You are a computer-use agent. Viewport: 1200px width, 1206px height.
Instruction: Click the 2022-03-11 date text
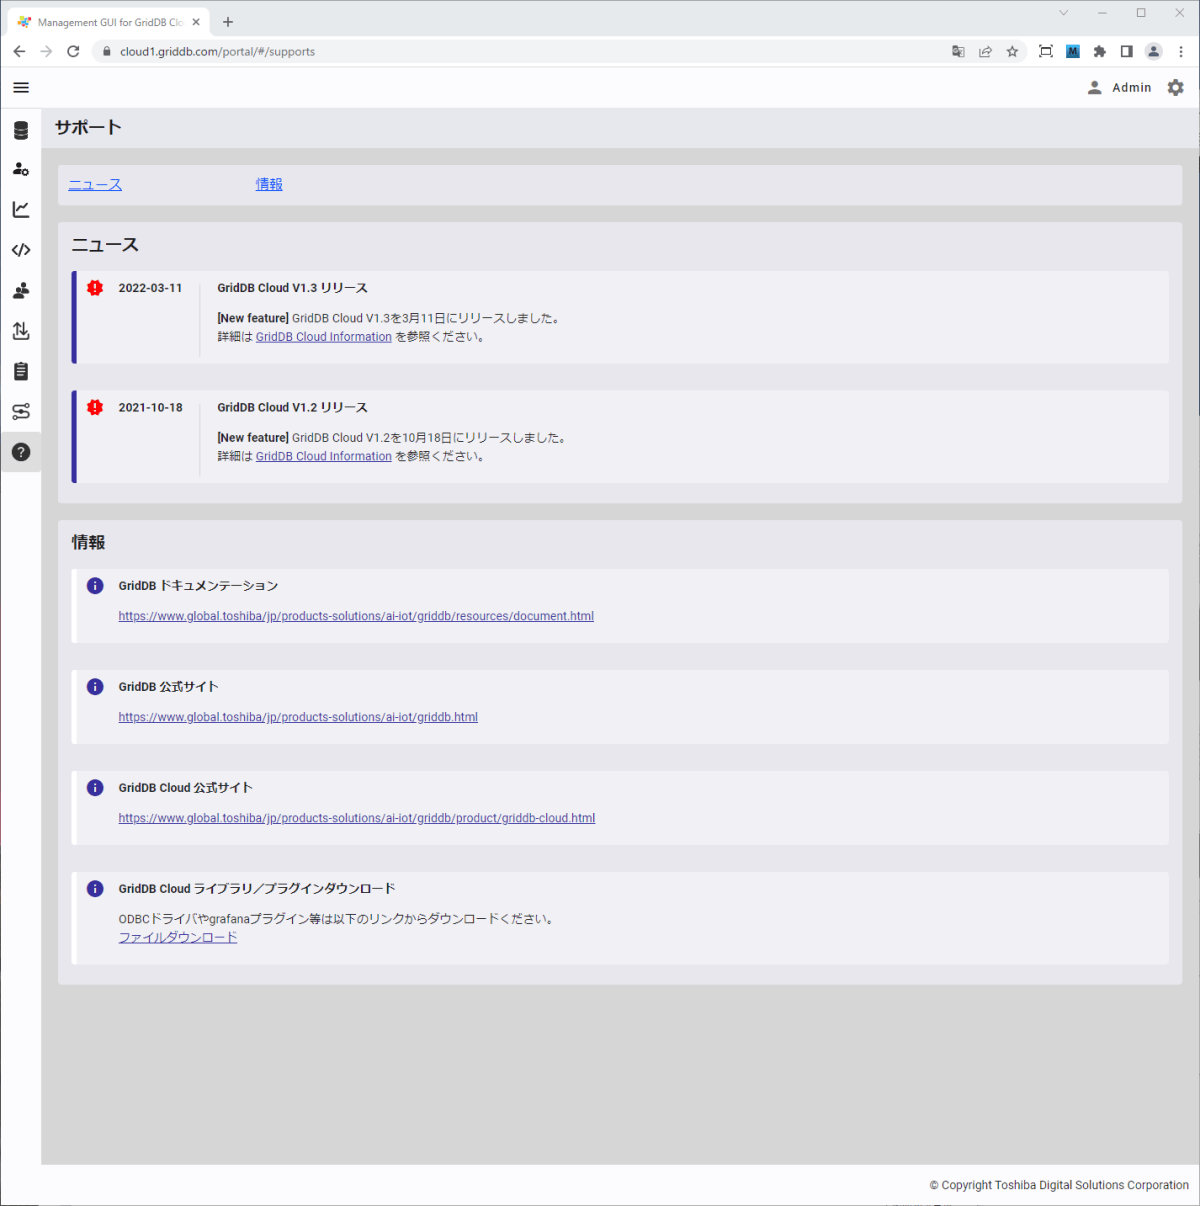pyautogui.click(x=150, y=288)
